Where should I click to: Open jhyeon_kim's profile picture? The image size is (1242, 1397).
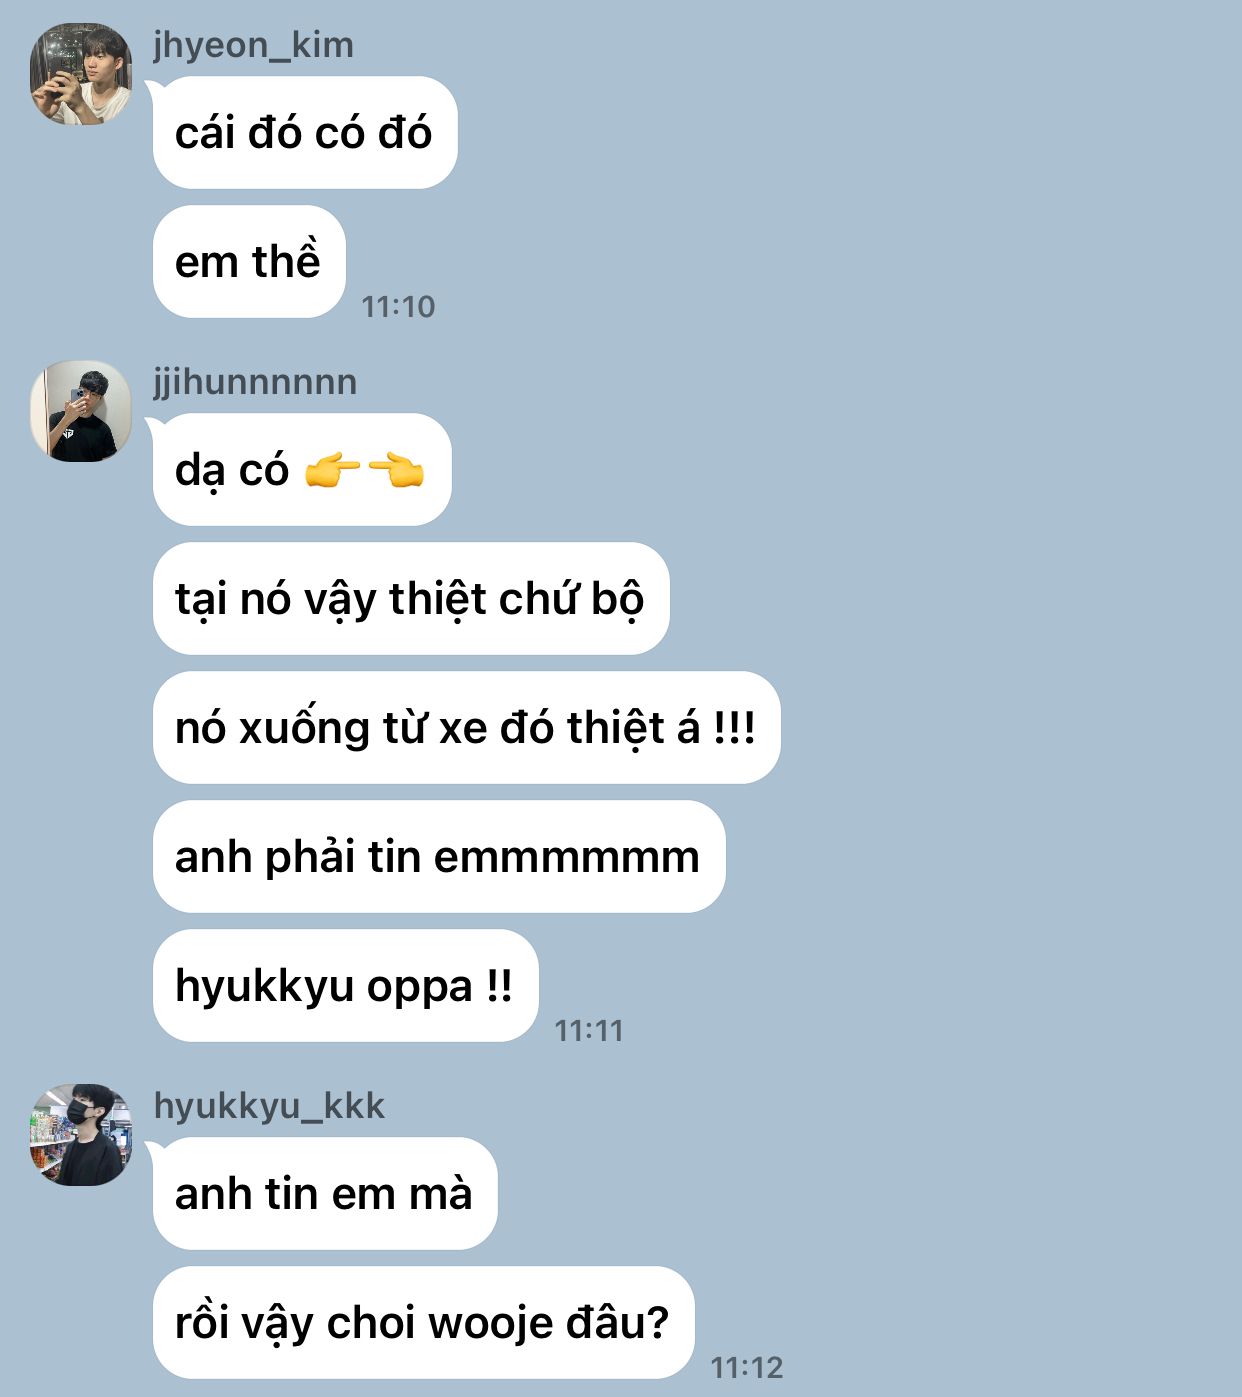tap(81, 74)
